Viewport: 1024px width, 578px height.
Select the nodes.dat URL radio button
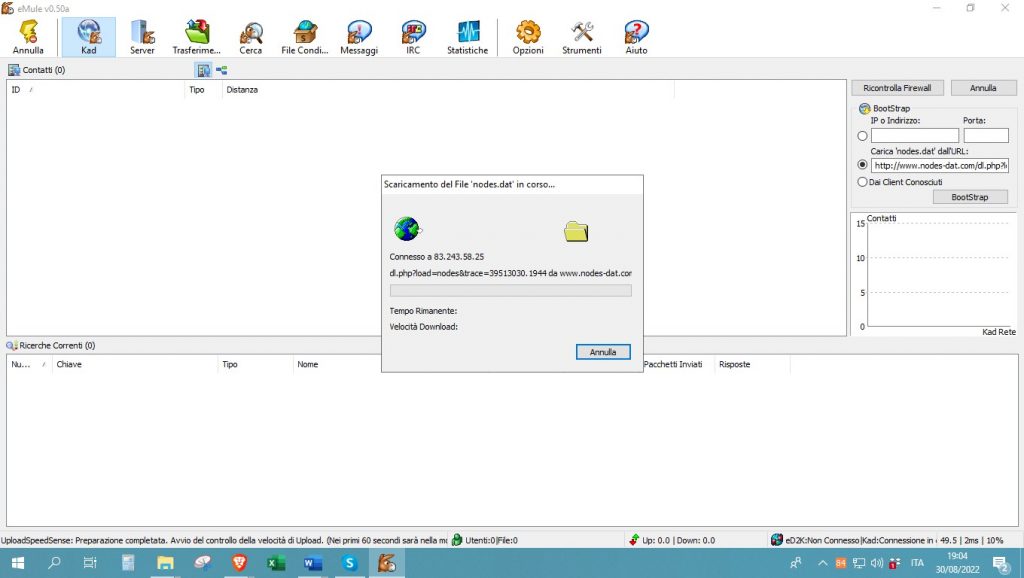[x=863, y=165]
